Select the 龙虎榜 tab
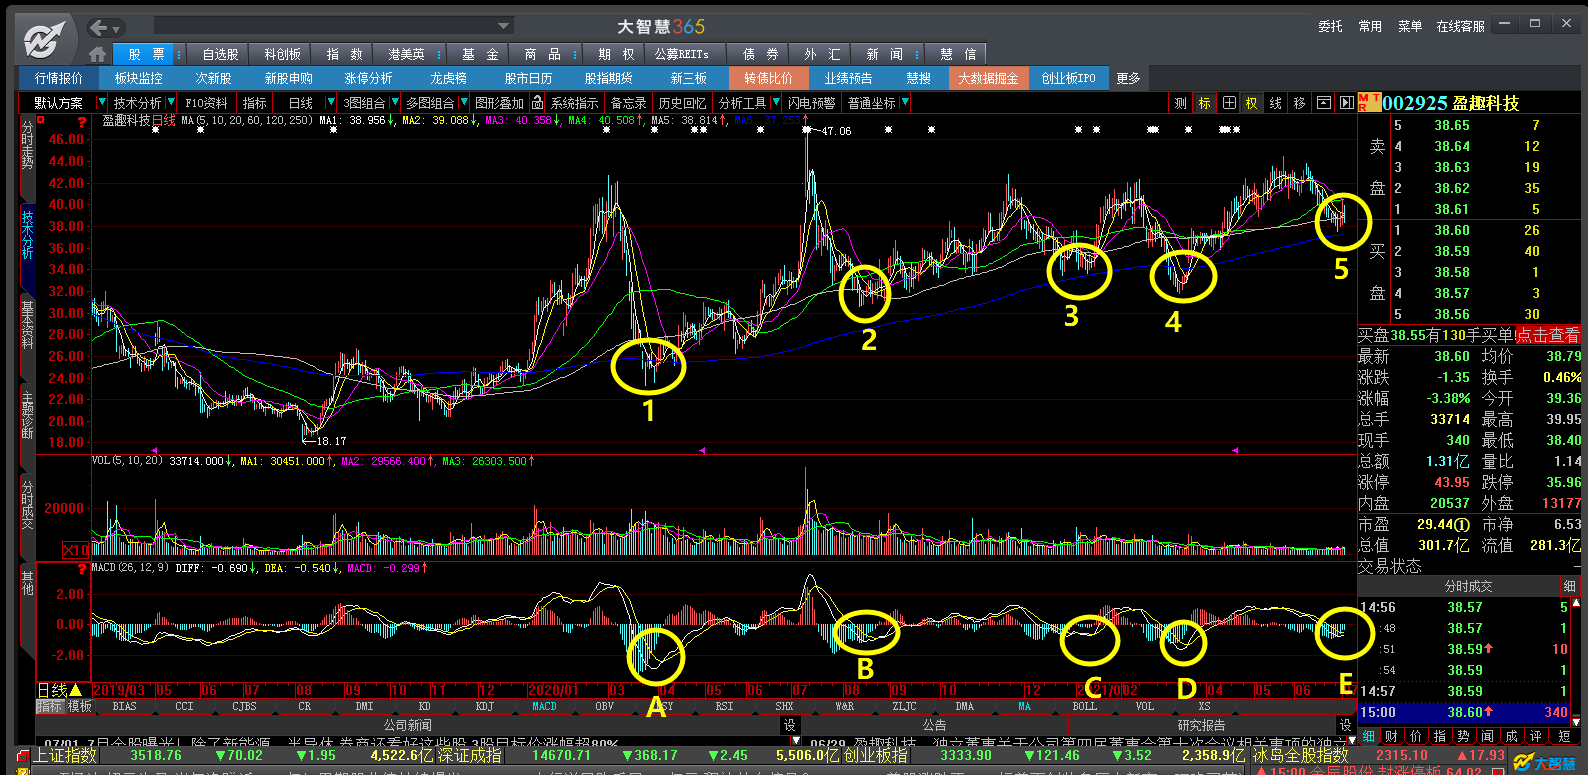 [x=449, y=78]
